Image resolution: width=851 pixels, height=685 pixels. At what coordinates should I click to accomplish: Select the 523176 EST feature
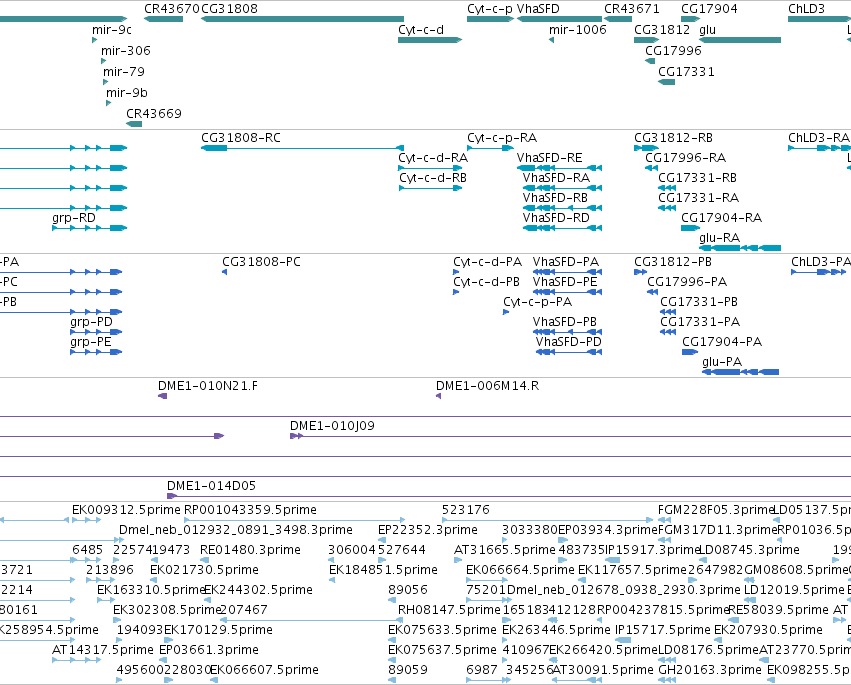coord(548,520)
